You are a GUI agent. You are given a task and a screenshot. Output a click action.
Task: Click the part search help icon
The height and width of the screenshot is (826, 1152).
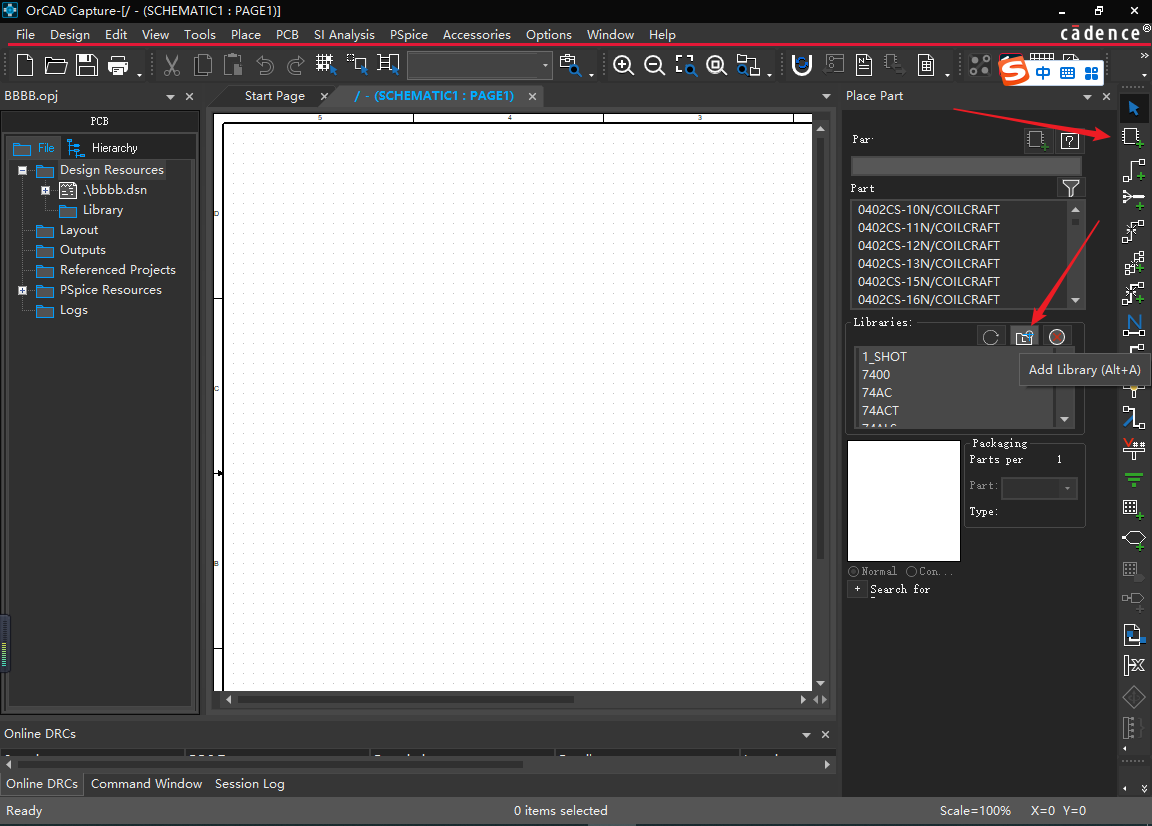coord(1070,140)
